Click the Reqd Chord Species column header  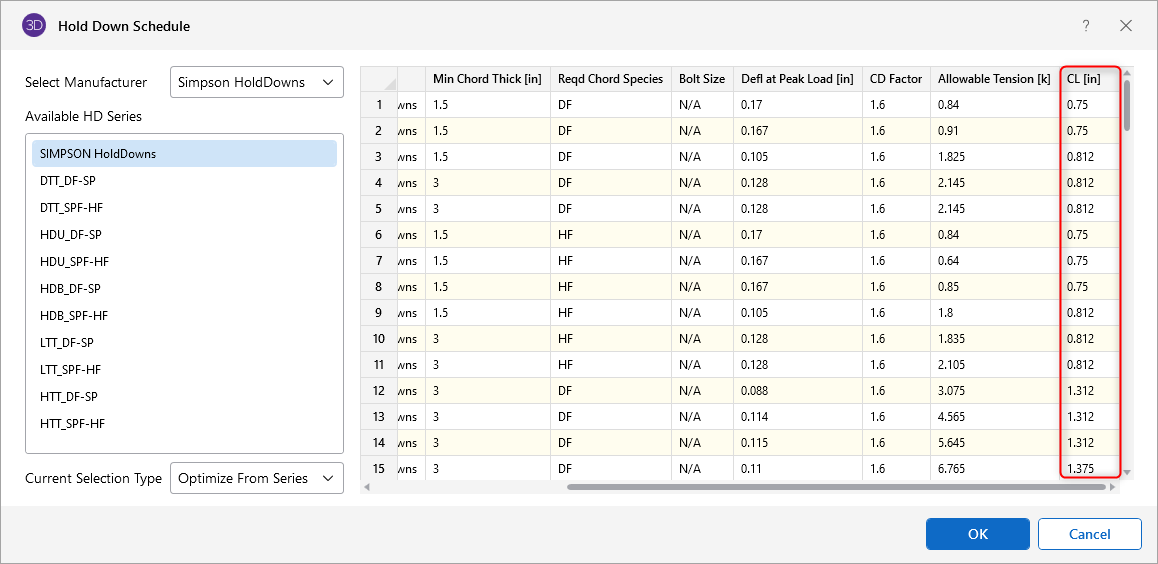tap(609, 79)
